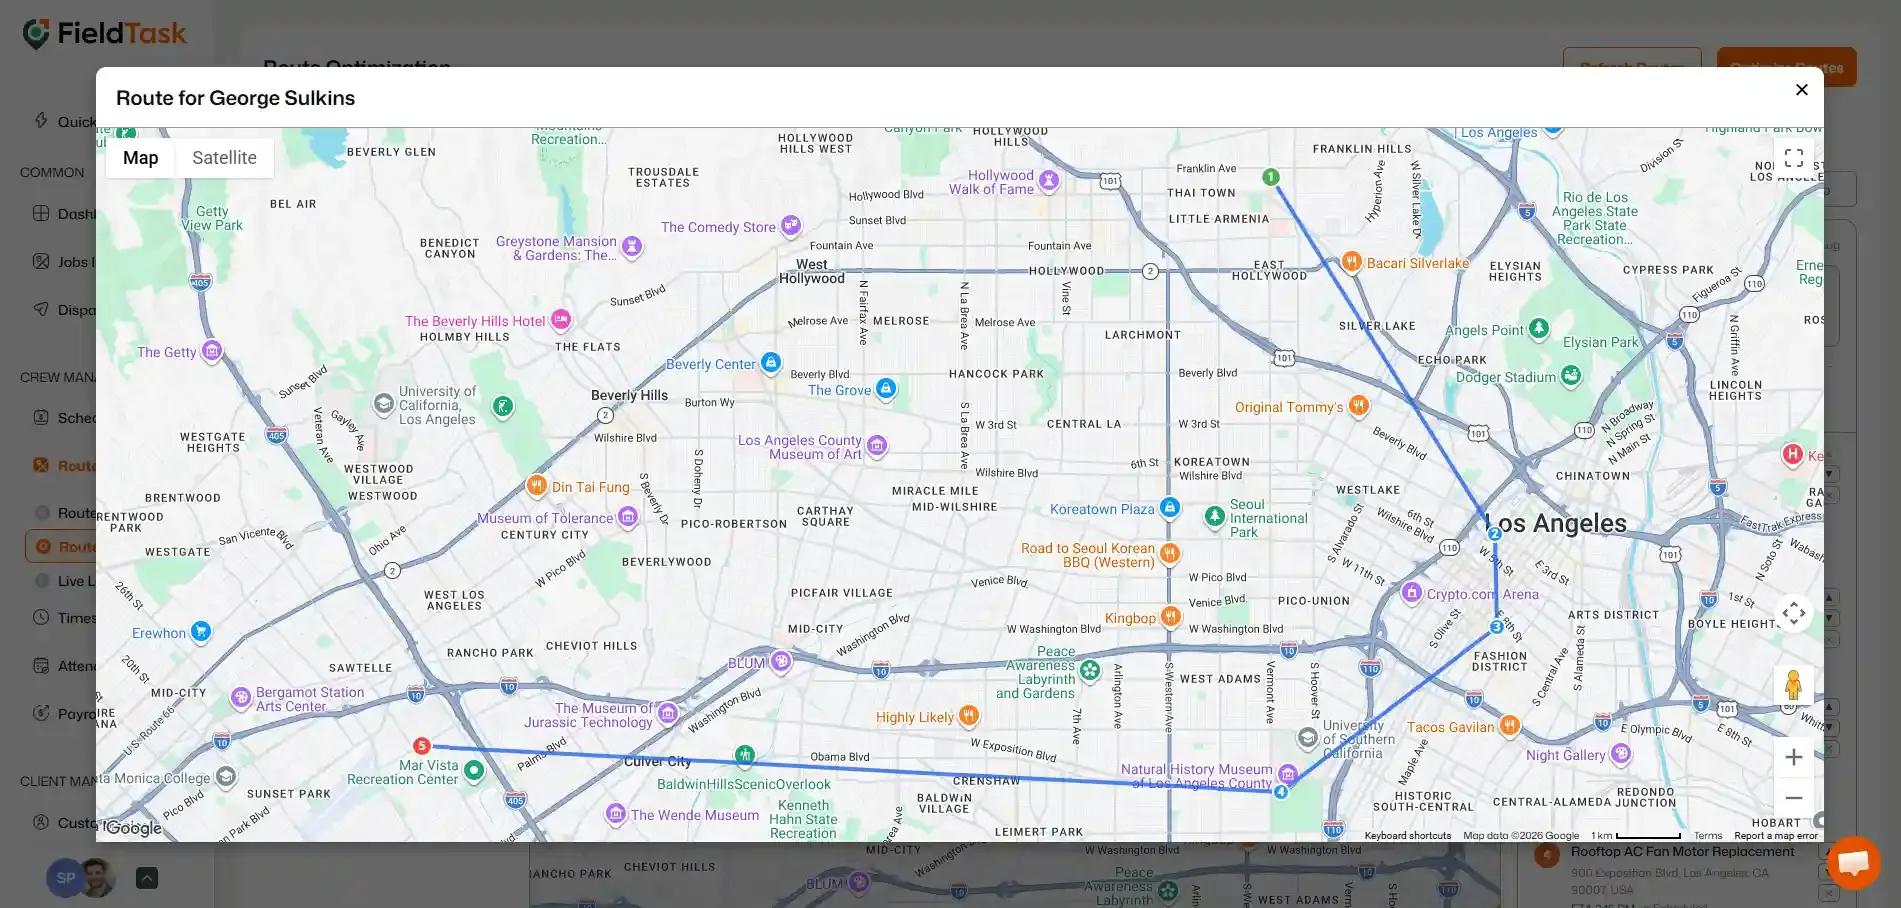
Task: Click Report a map error link
Action: pos(1776,836)
